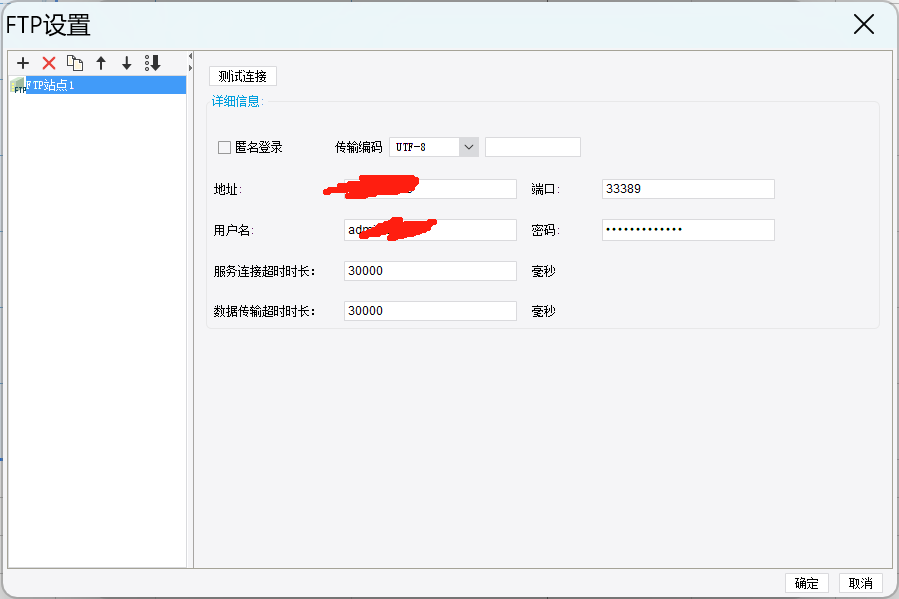The image size is (899, 599).
Task: Select FTP站点1 in the site list
Action: [x=97, y=85]
